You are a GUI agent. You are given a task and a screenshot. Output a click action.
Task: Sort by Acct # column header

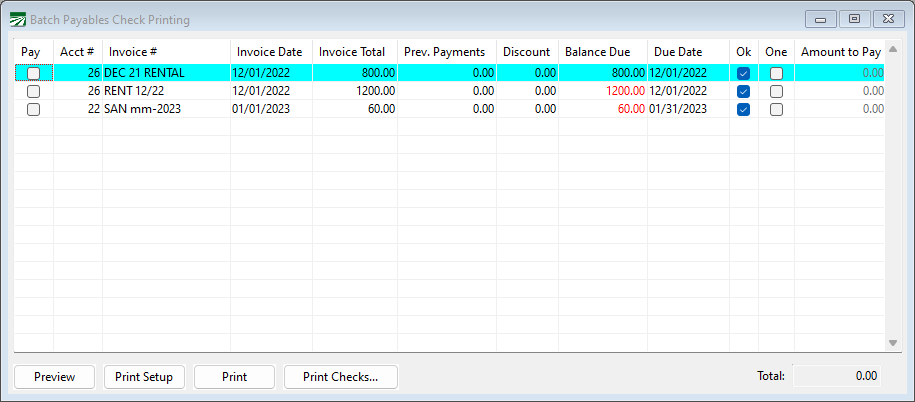[x=78, y=51]
